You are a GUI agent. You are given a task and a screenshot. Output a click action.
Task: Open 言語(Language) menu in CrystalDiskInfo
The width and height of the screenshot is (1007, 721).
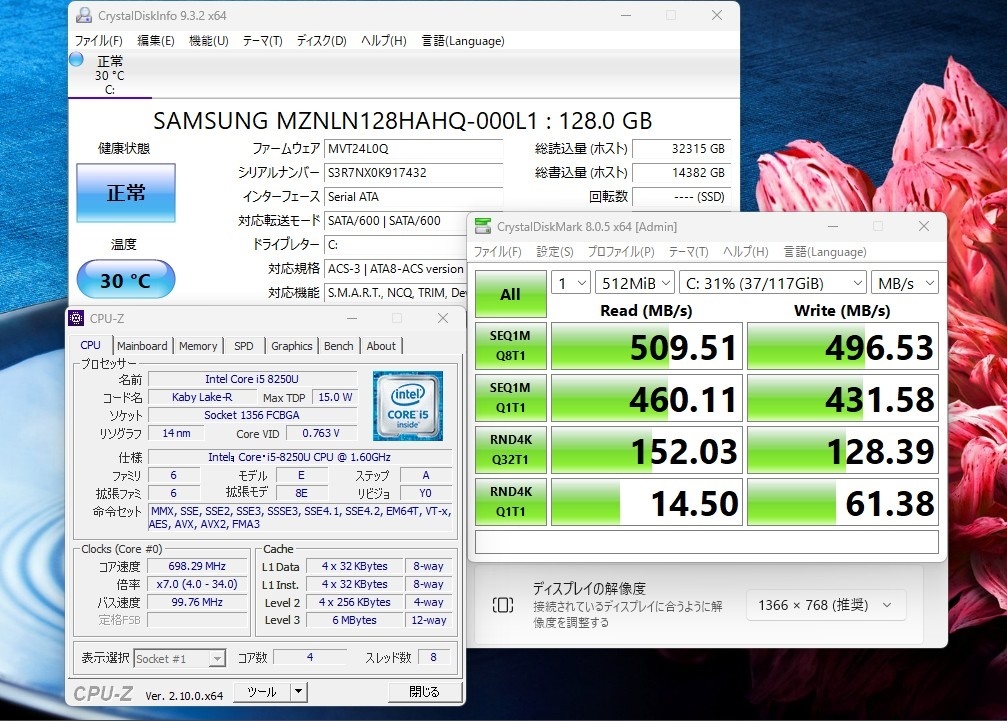point(462,40)
